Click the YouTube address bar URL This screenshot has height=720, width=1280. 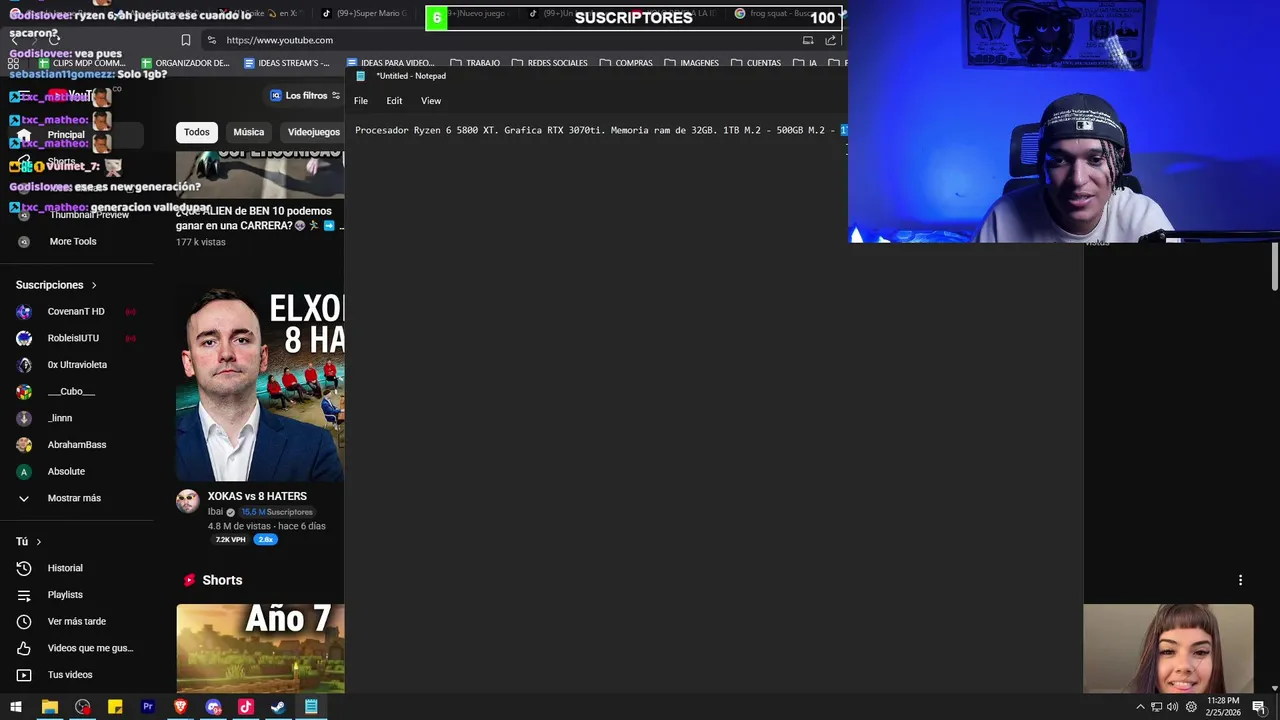coord(279,40)
